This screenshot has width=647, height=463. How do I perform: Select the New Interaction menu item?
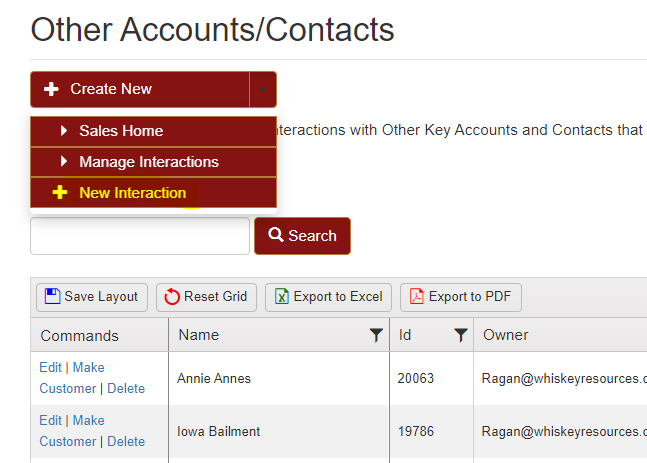point(153,193)
